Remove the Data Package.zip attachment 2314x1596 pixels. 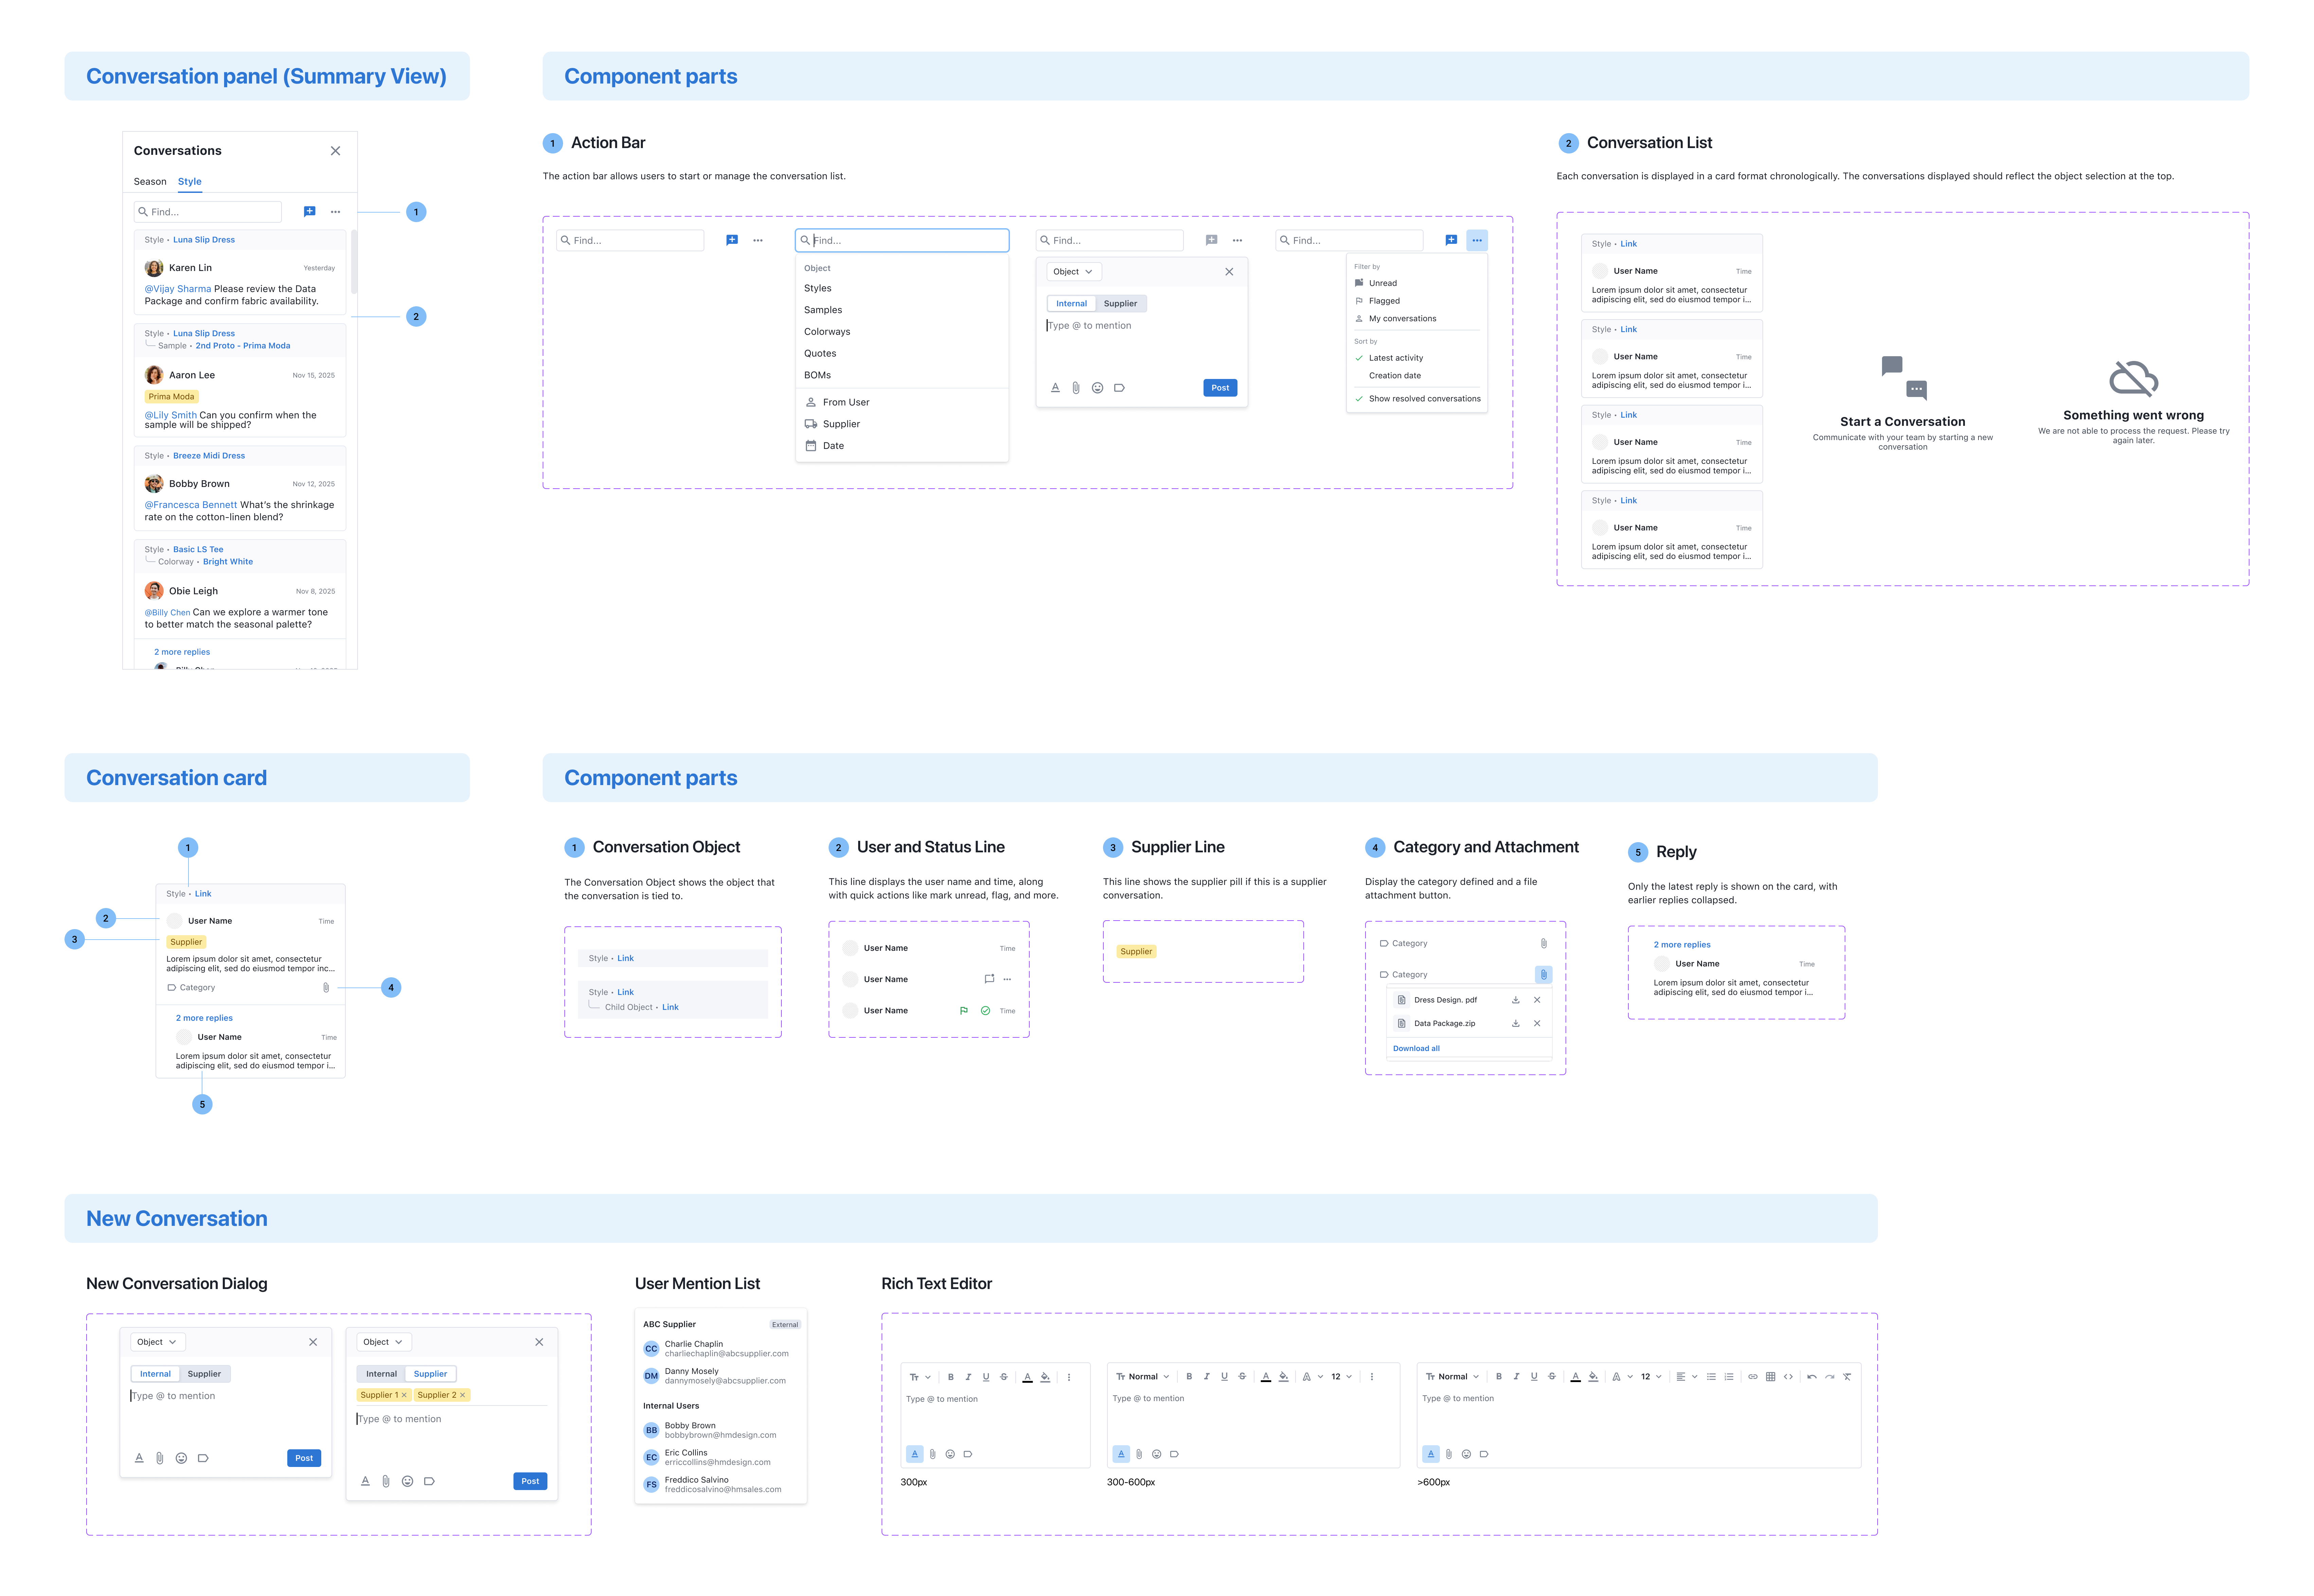[1537, 1023]
